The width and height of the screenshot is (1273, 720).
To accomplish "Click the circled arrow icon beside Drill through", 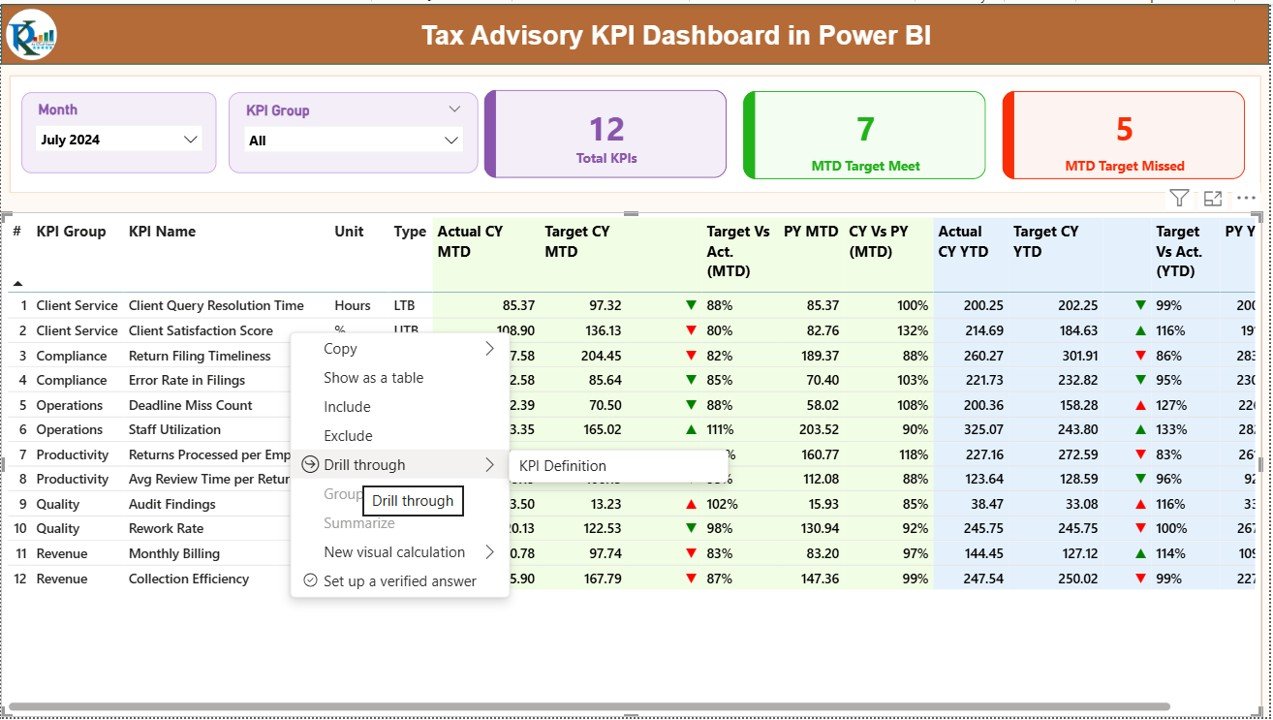I will pos(310,464).
